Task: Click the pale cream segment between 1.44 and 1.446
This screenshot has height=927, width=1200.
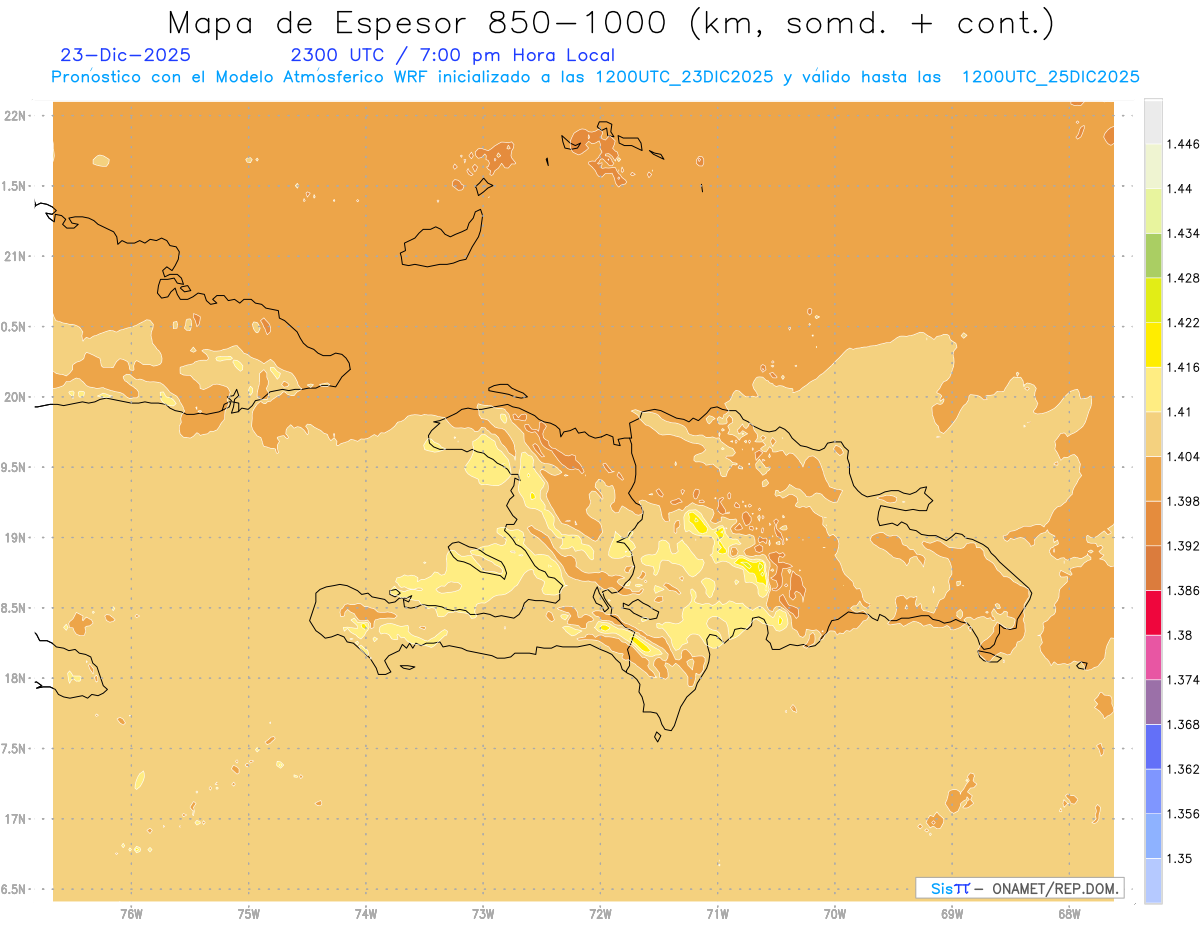Action: [x=1153, y=166]
